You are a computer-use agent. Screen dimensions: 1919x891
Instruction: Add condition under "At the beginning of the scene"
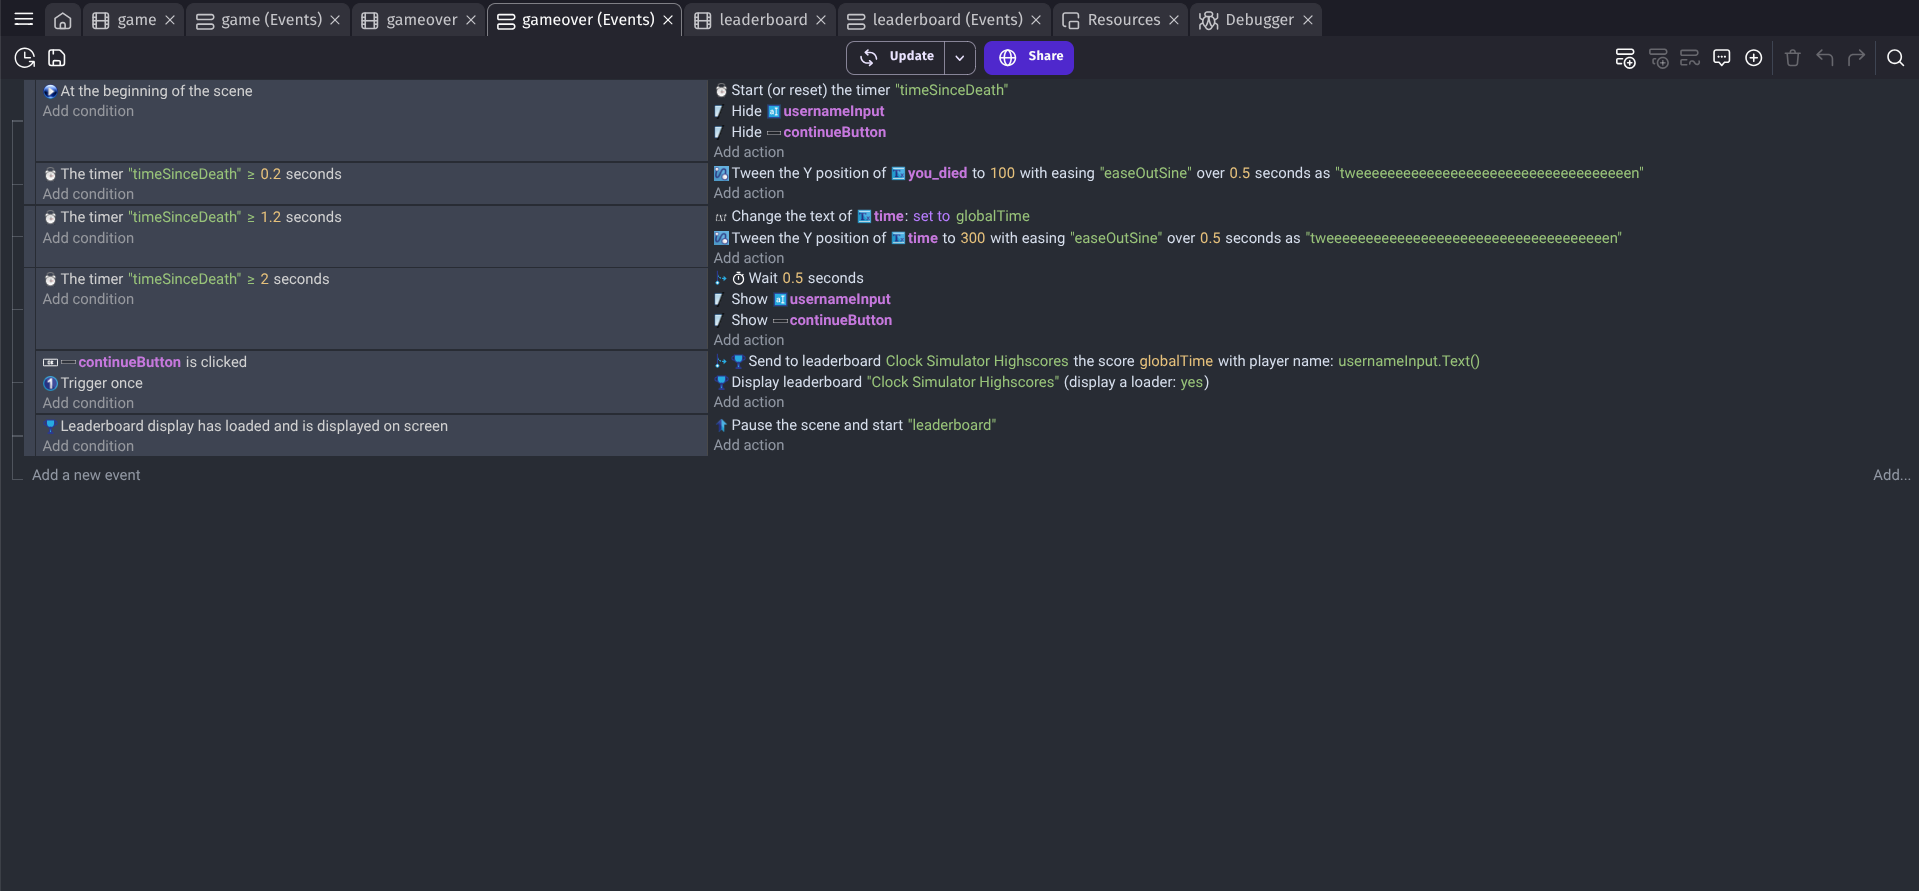(88, 111)
